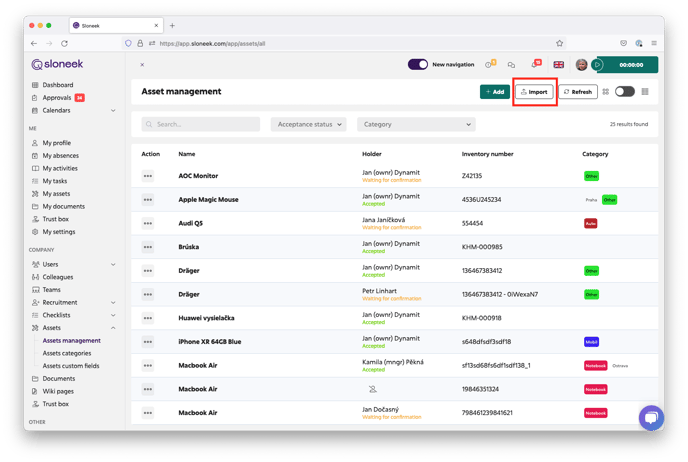Image resolution: width=688 pixels, height=462 pixels.
Task: Open actions menu for Brúska
Action: pos(148,247)
